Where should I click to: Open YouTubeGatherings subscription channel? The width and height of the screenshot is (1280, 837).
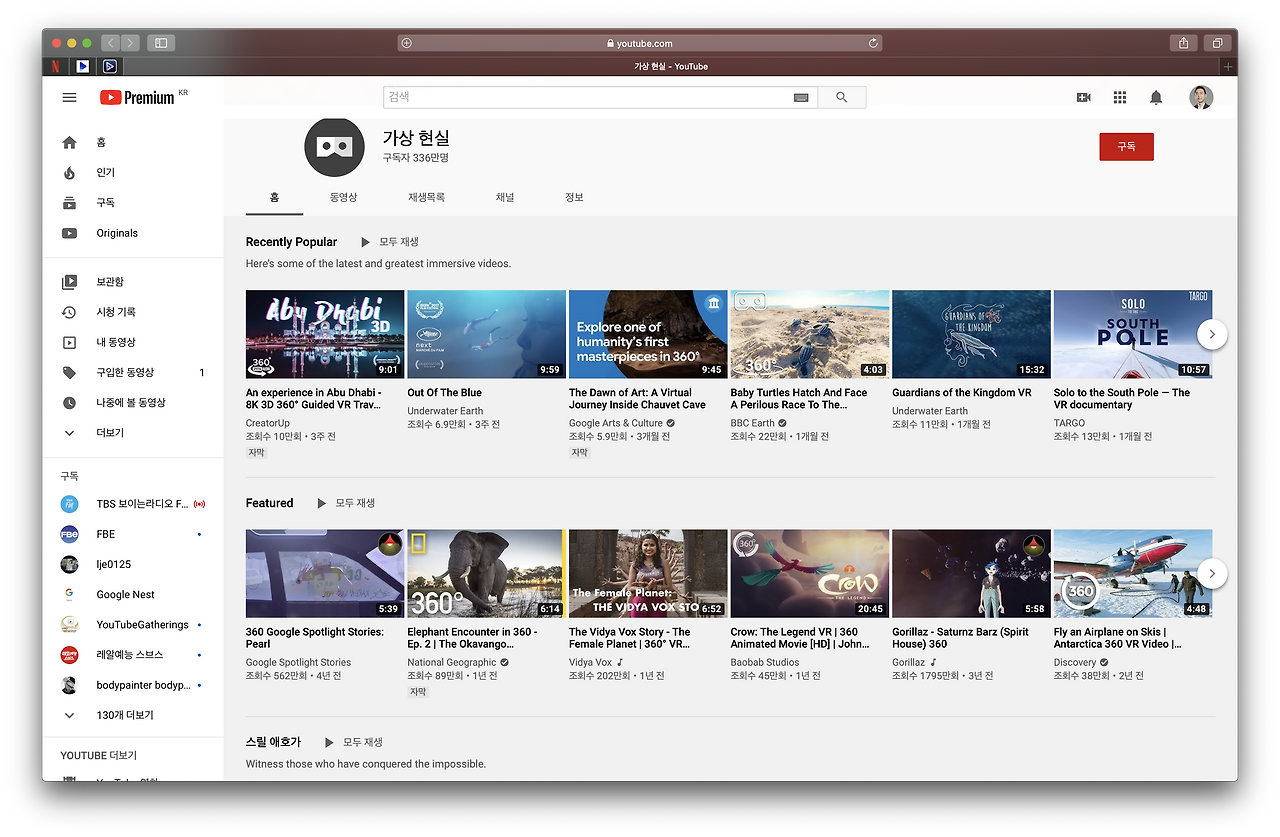133,625
